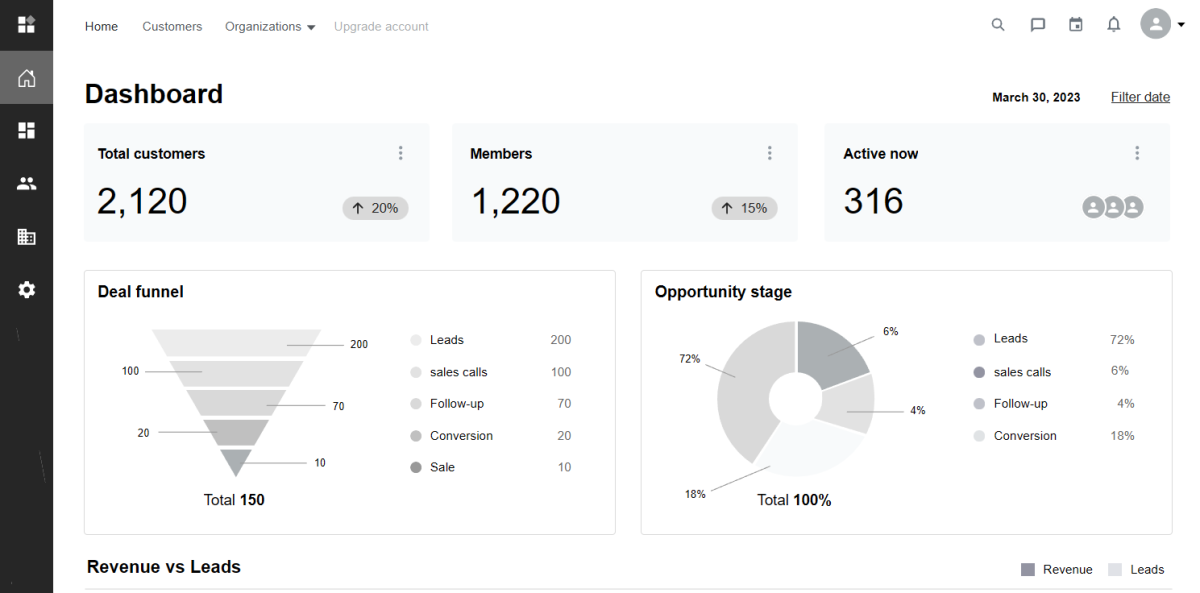The height and width of the screenshot is (593, 1200).
Task: Open the customers people icon in sidebar
Action: coord(27,184)
